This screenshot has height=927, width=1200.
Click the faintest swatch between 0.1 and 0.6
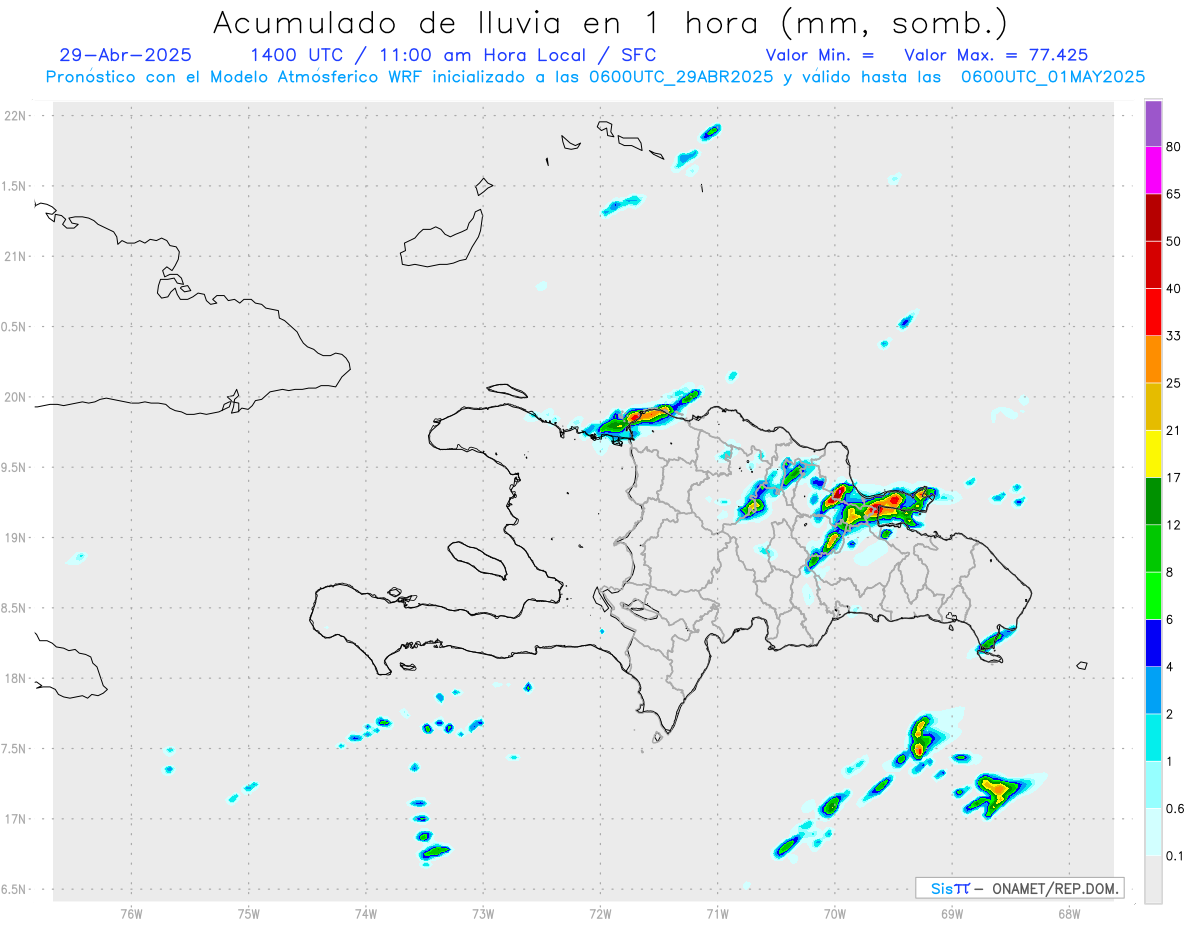pos(1153,831)
